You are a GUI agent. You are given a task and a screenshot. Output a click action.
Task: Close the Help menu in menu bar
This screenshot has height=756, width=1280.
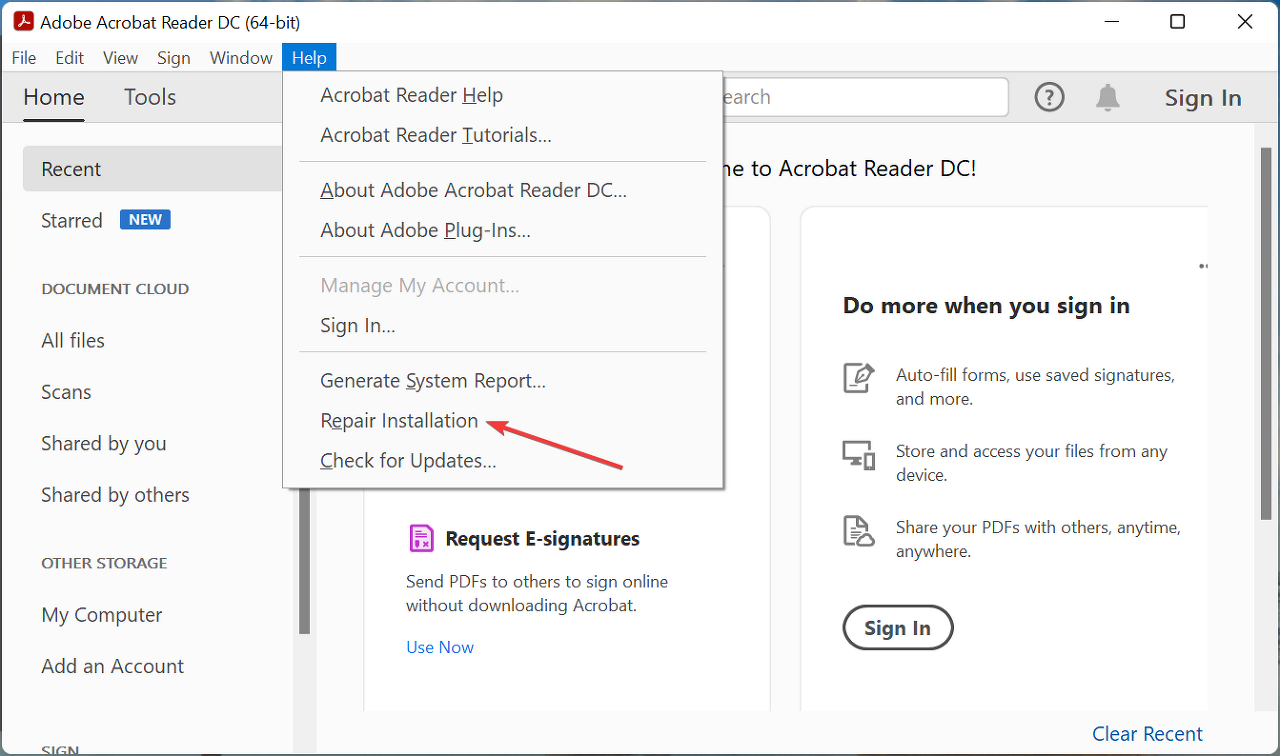(x=309, y=58)
